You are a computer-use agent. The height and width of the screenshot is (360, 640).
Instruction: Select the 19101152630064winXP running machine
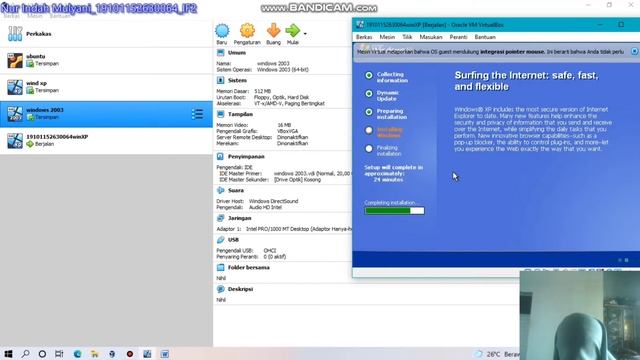click(106, 141)
